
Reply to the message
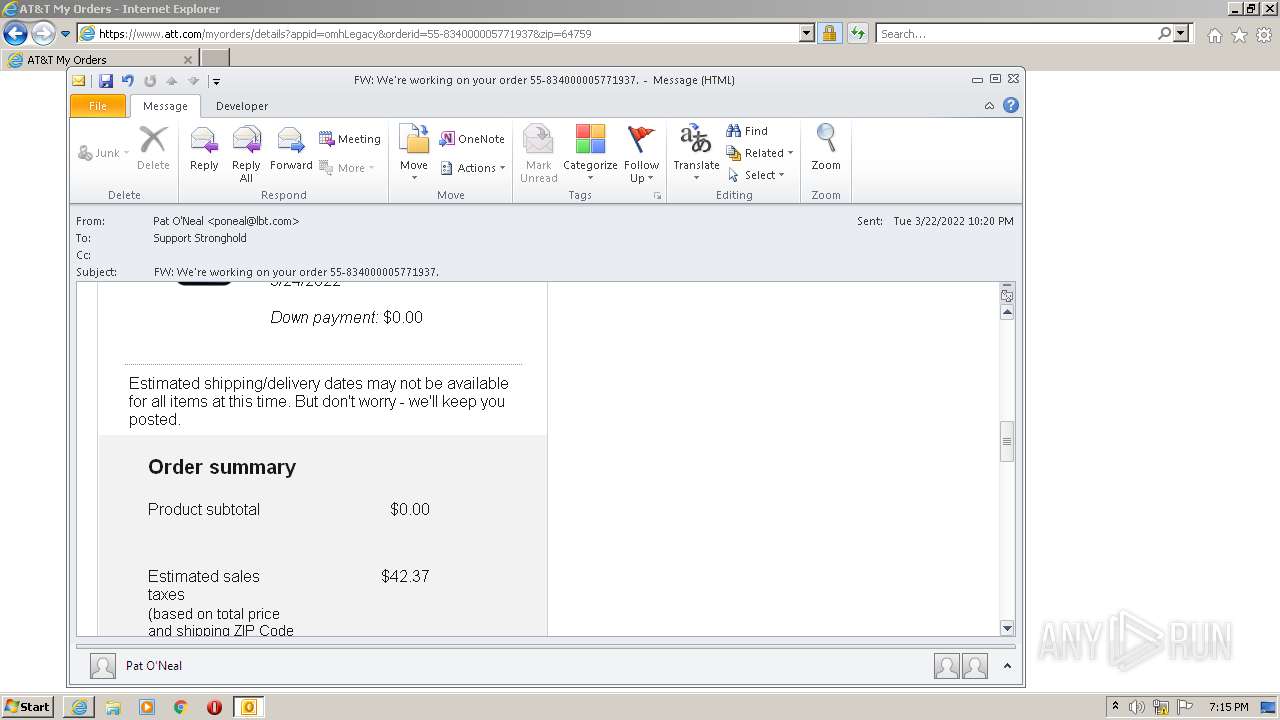(204, 150)
